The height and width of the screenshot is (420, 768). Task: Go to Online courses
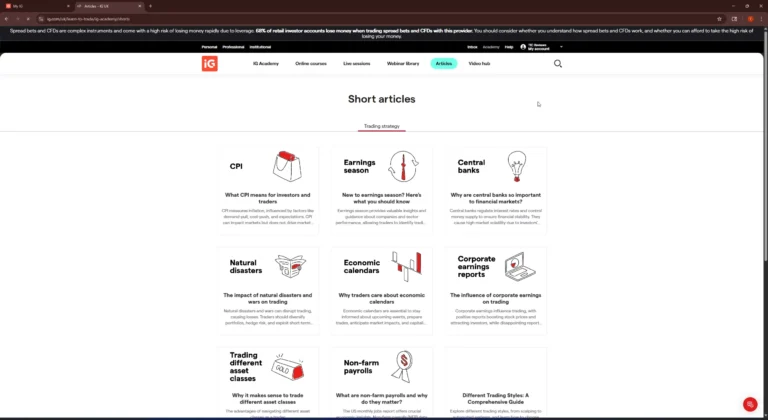click(311, 64)
